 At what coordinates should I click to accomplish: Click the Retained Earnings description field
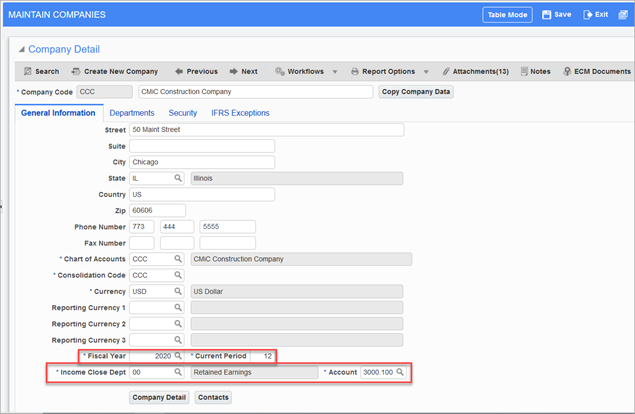tap(254, 372)
